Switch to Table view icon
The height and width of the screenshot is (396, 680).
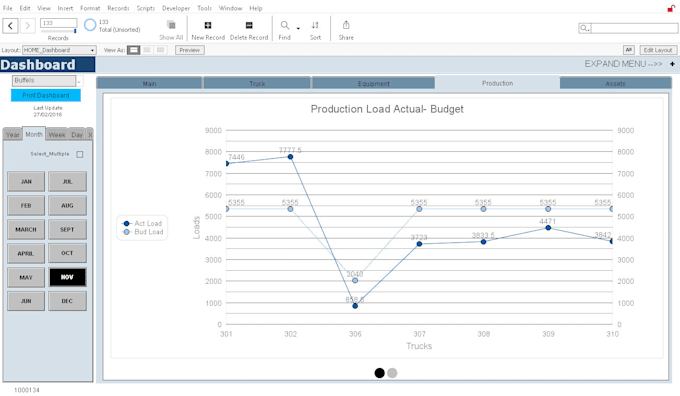tap(160, 50)
